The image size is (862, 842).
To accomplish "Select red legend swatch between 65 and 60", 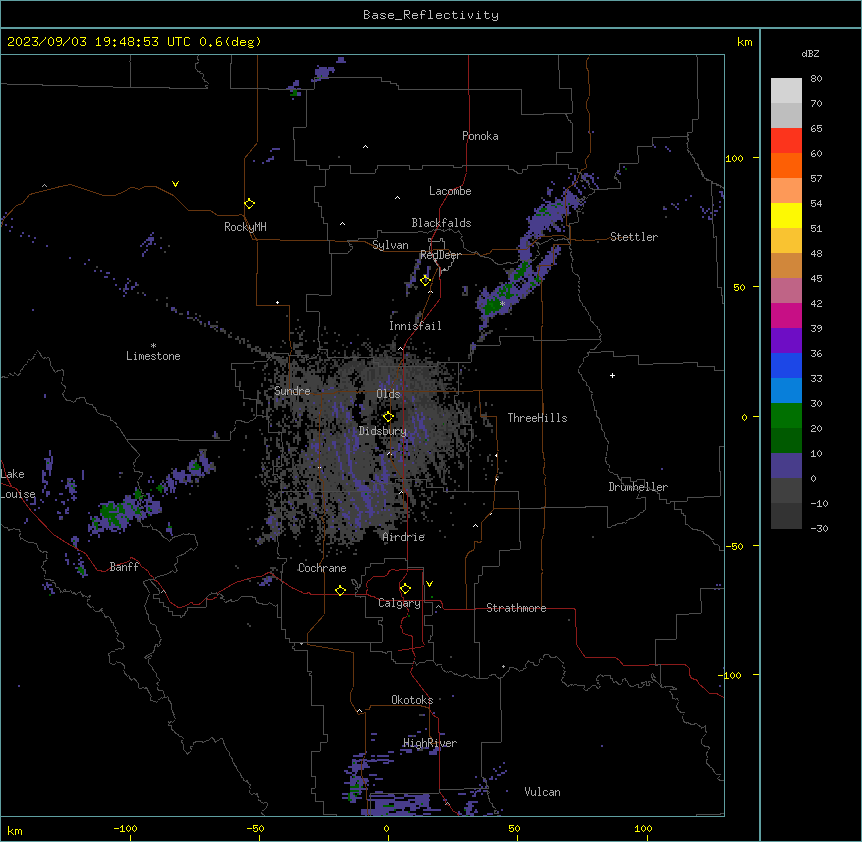I will pyautogui.click(x=786, y=141).
